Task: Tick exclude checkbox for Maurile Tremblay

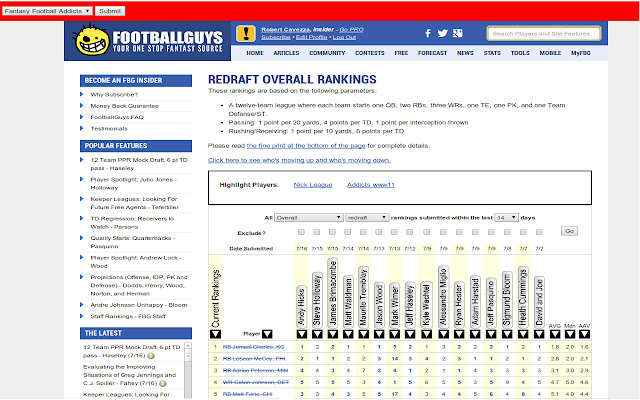Action: [363, 232]
